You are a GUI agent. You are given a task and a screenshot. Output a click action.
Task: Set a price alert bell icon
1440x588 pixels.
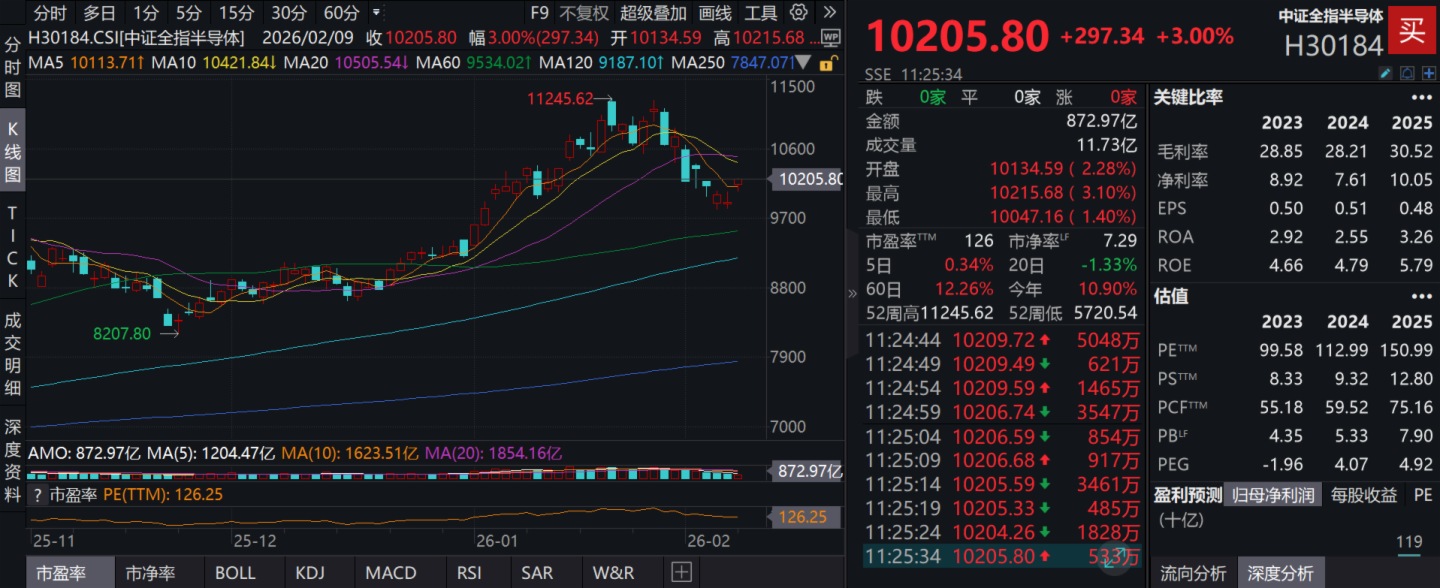(x=1406, y=73)
